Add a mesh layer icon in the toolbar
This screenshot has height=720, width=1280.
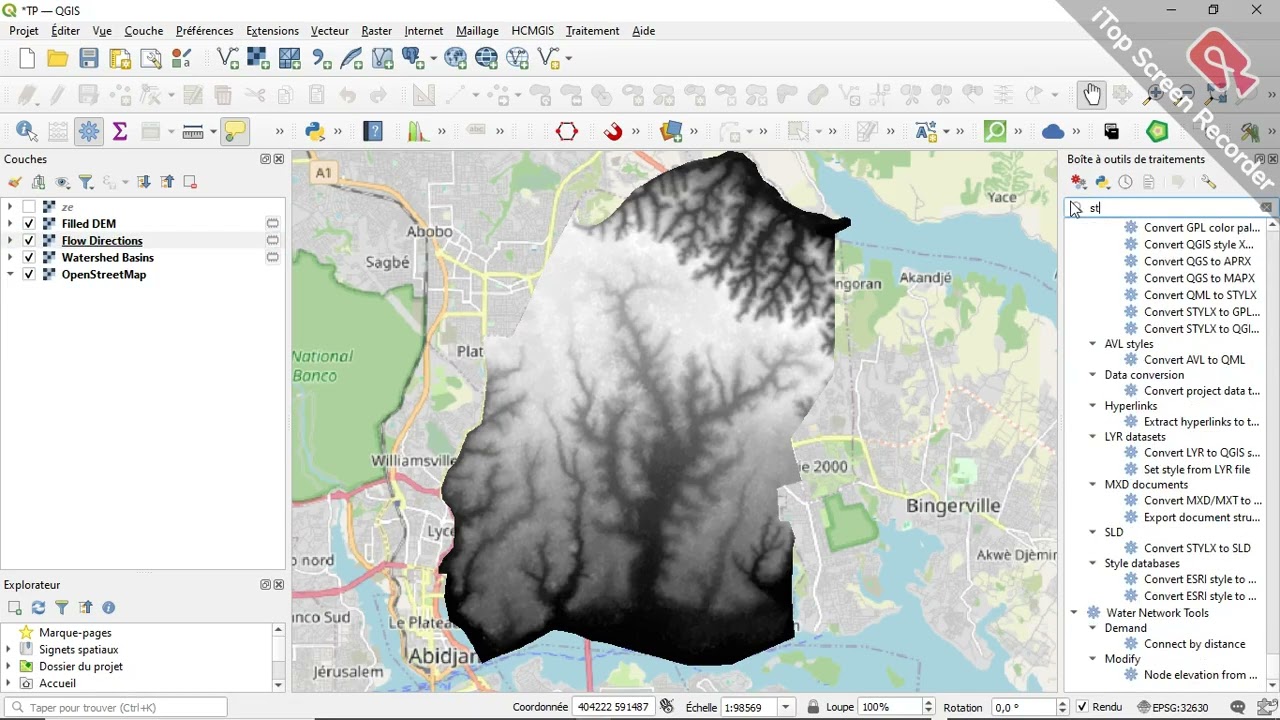point(290,59)
